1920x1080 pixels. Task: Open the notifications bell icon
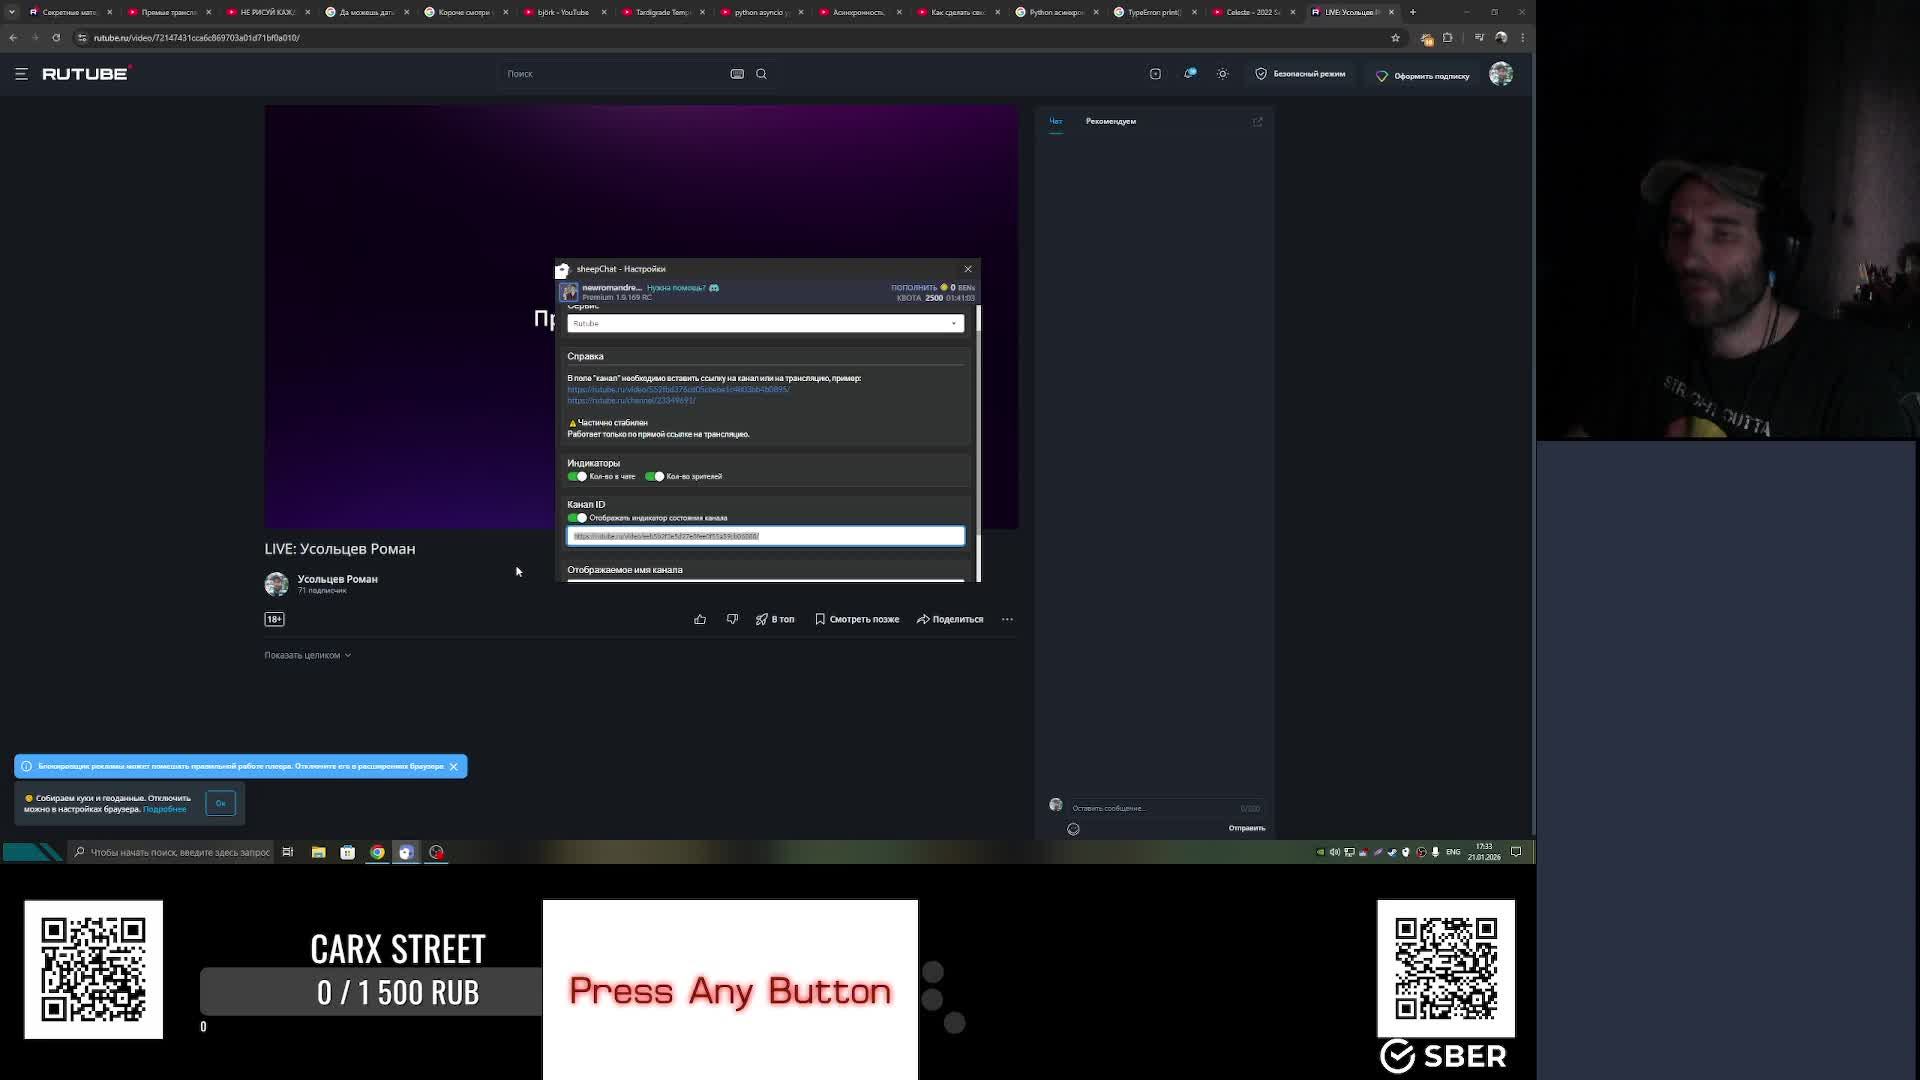tap(1189, 74)
